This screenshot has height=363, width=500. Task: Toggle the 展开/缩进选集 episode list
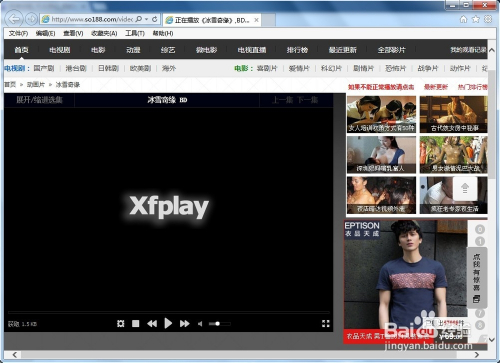click(x=39, y=100)
